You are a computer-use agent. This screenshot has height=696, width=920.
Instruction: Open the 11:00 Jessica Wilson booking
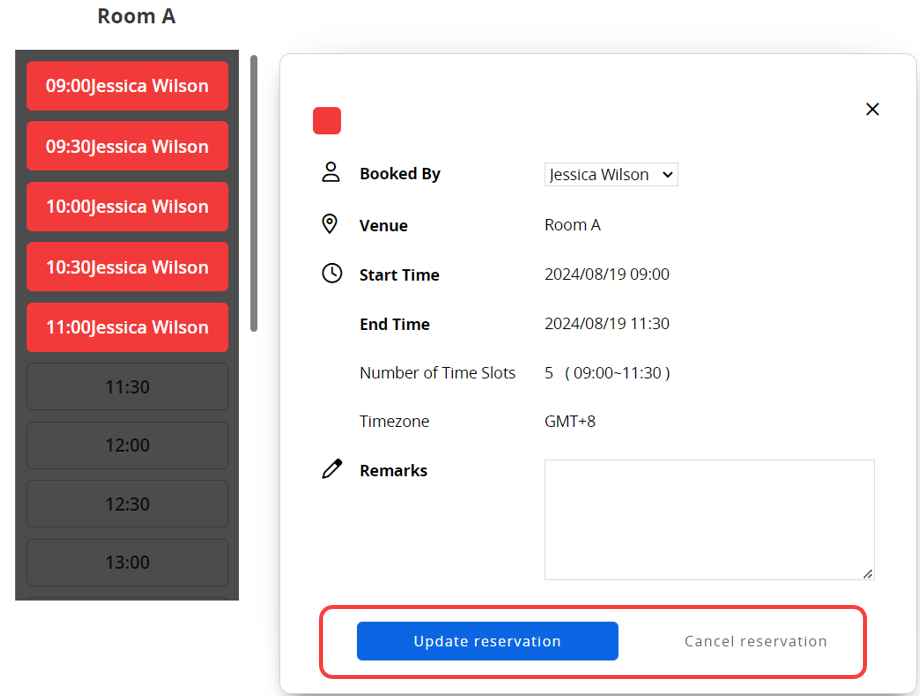pos(127,327)
